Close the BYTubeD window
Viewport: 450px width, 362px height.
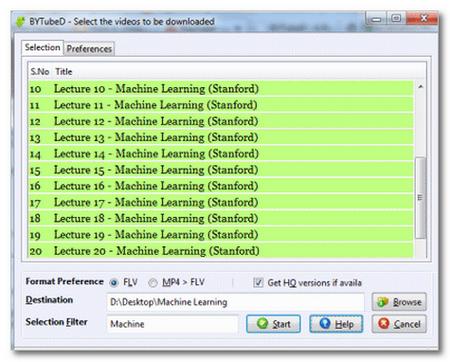click(x=423, y=18)
